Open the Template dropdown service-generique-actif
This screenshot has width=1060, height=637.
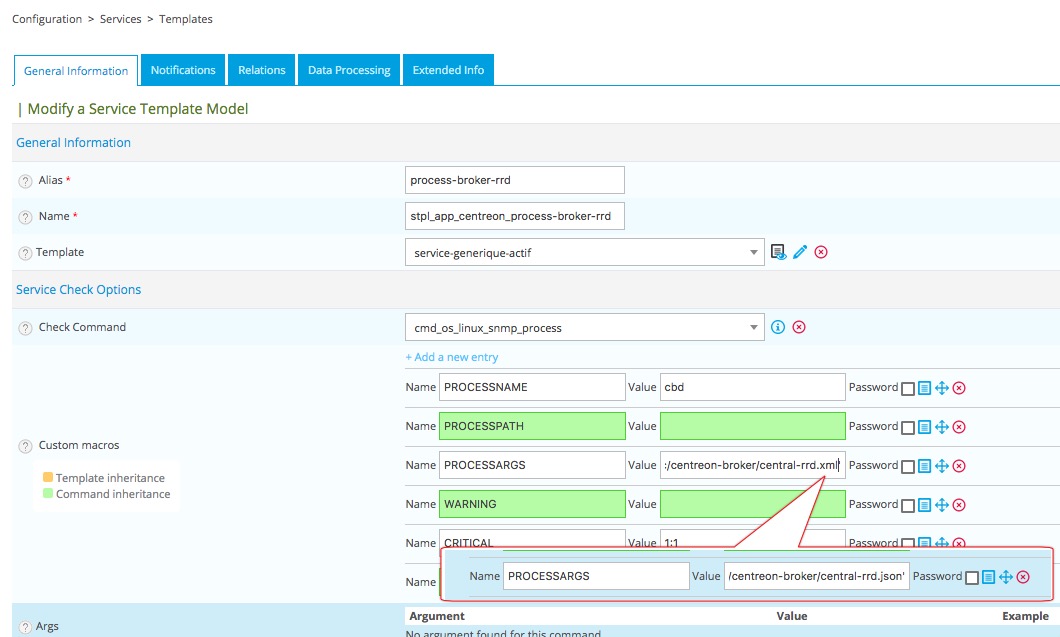tap(585, 253)
